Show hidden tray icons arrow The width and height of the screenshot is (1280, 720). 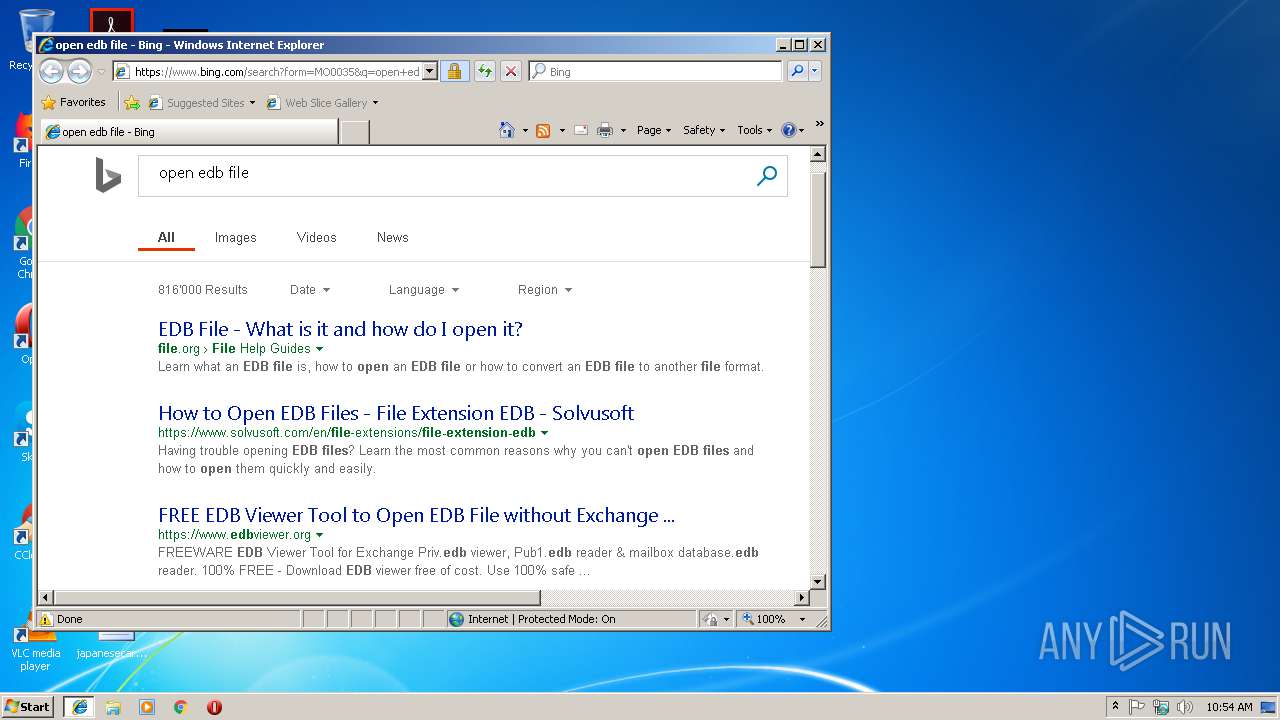1115,707
